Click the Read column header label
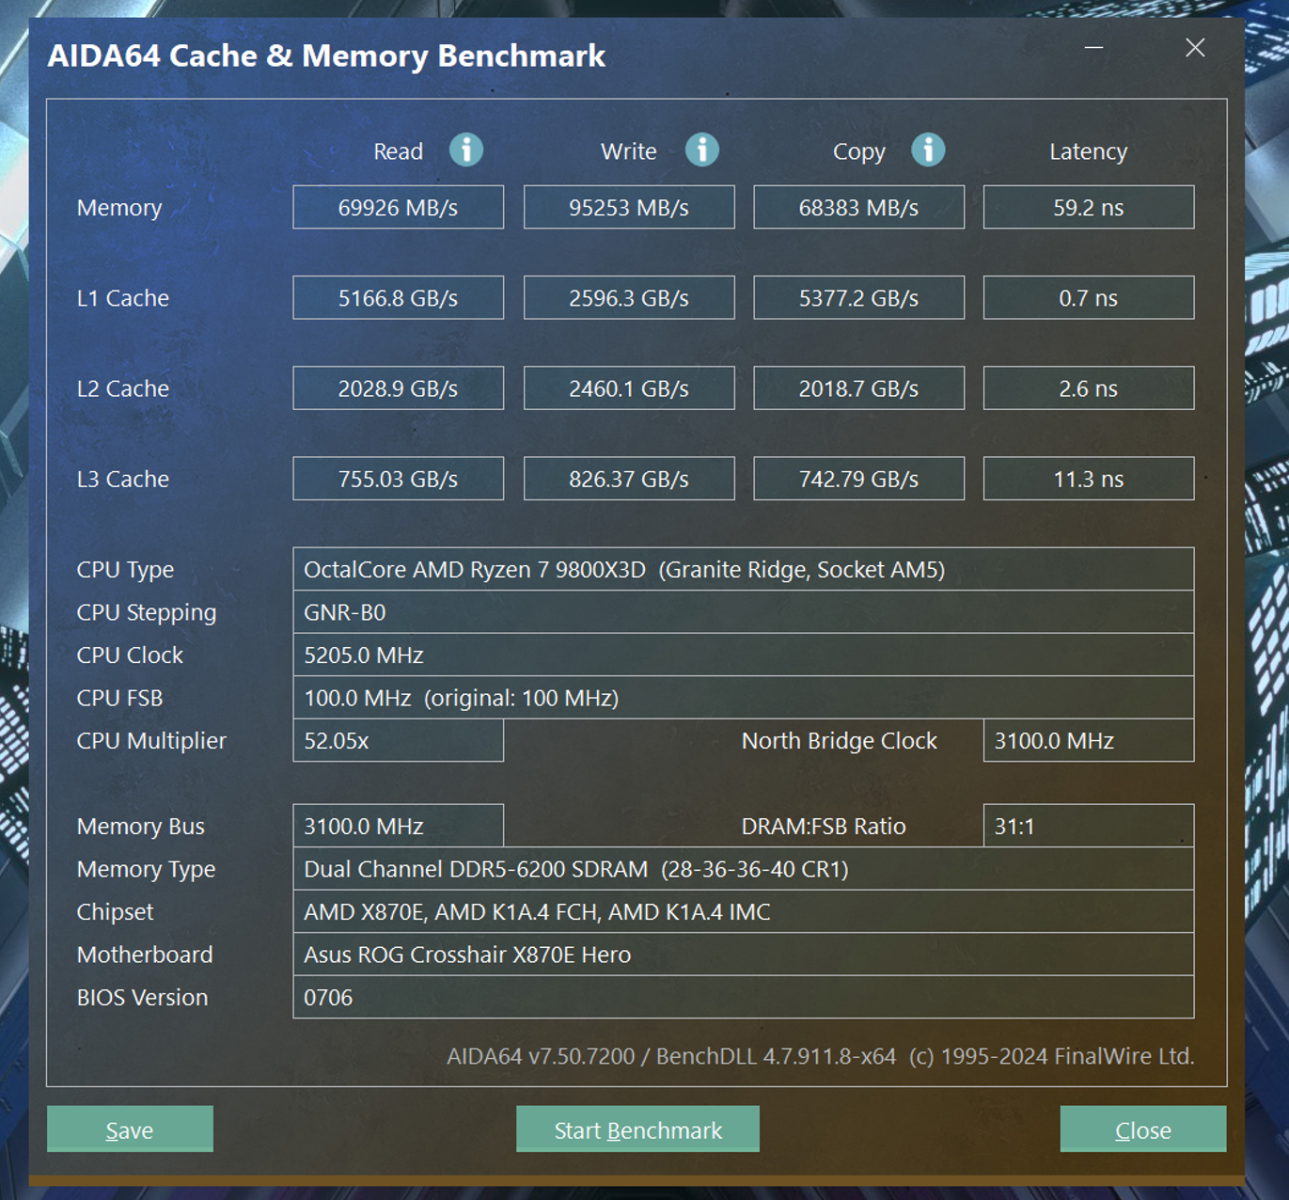1289x1200 pixels. click(398, 151)
